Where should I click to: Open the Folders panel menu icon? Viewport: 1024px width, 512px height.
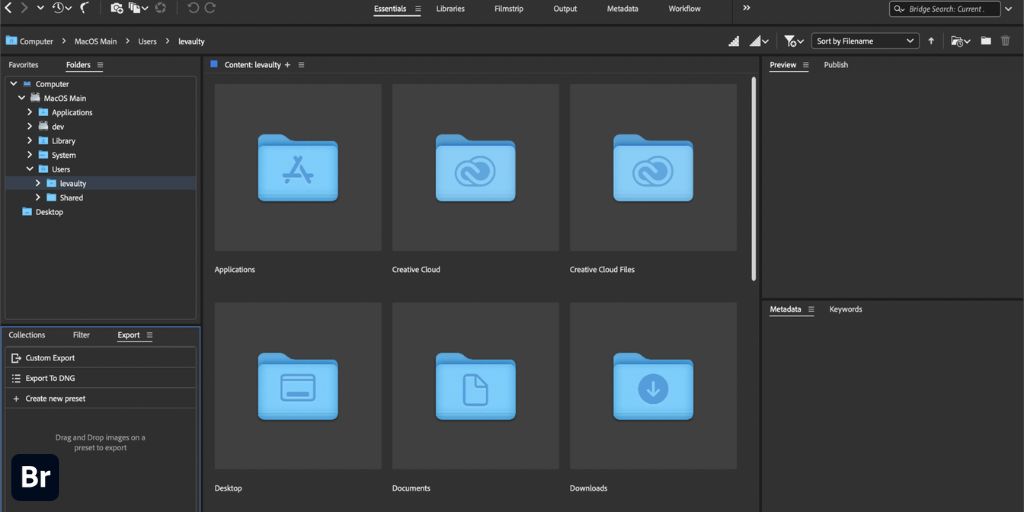pos(100,65)
